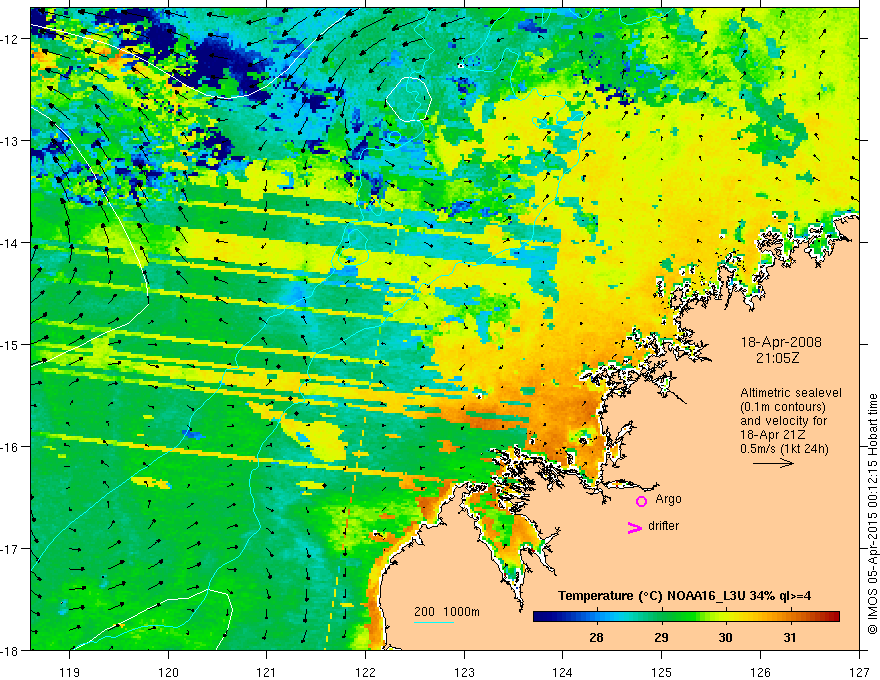The image size is (880, 680).
Task: Click the velocity scale reference arrow
Action: 773,463
